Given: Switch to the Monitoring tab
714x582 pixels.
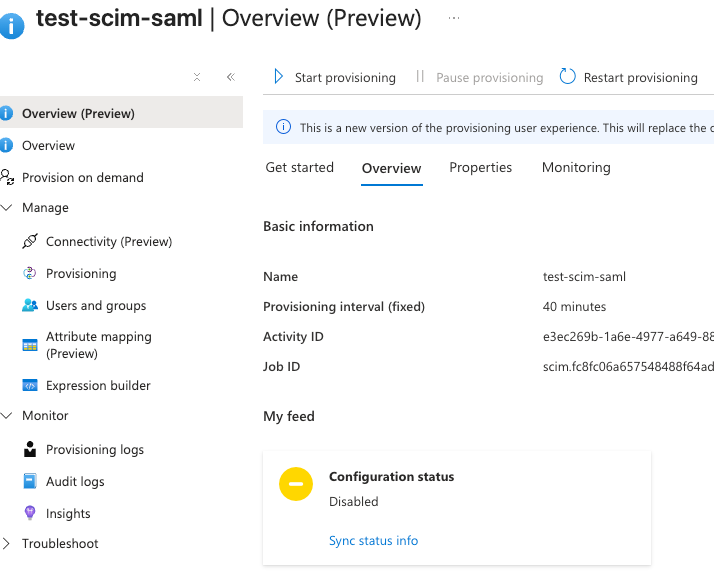Looking at the screenshot, I should point(576,168).
